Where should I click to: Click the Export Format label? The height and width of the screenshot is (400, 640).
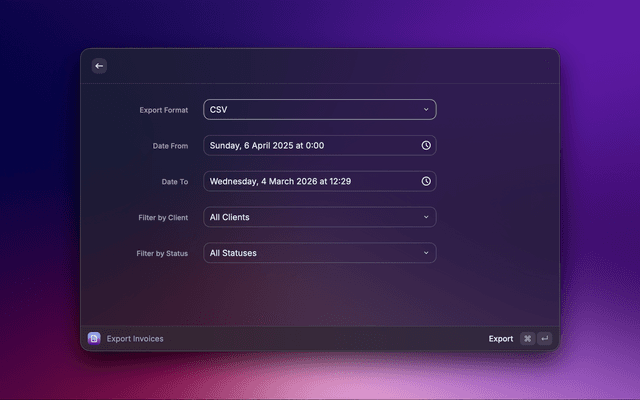(163, 109)
